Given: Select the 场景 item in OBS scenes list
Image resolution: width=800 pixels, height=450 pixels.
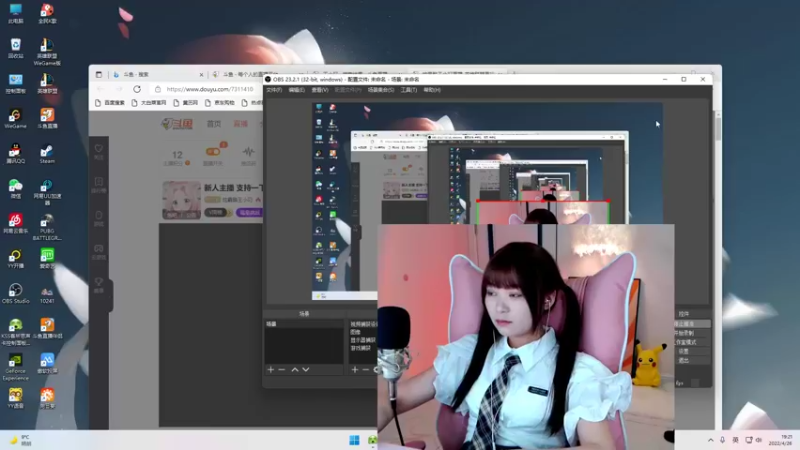Looking at the screenshot, I should (x=304, y=324).
